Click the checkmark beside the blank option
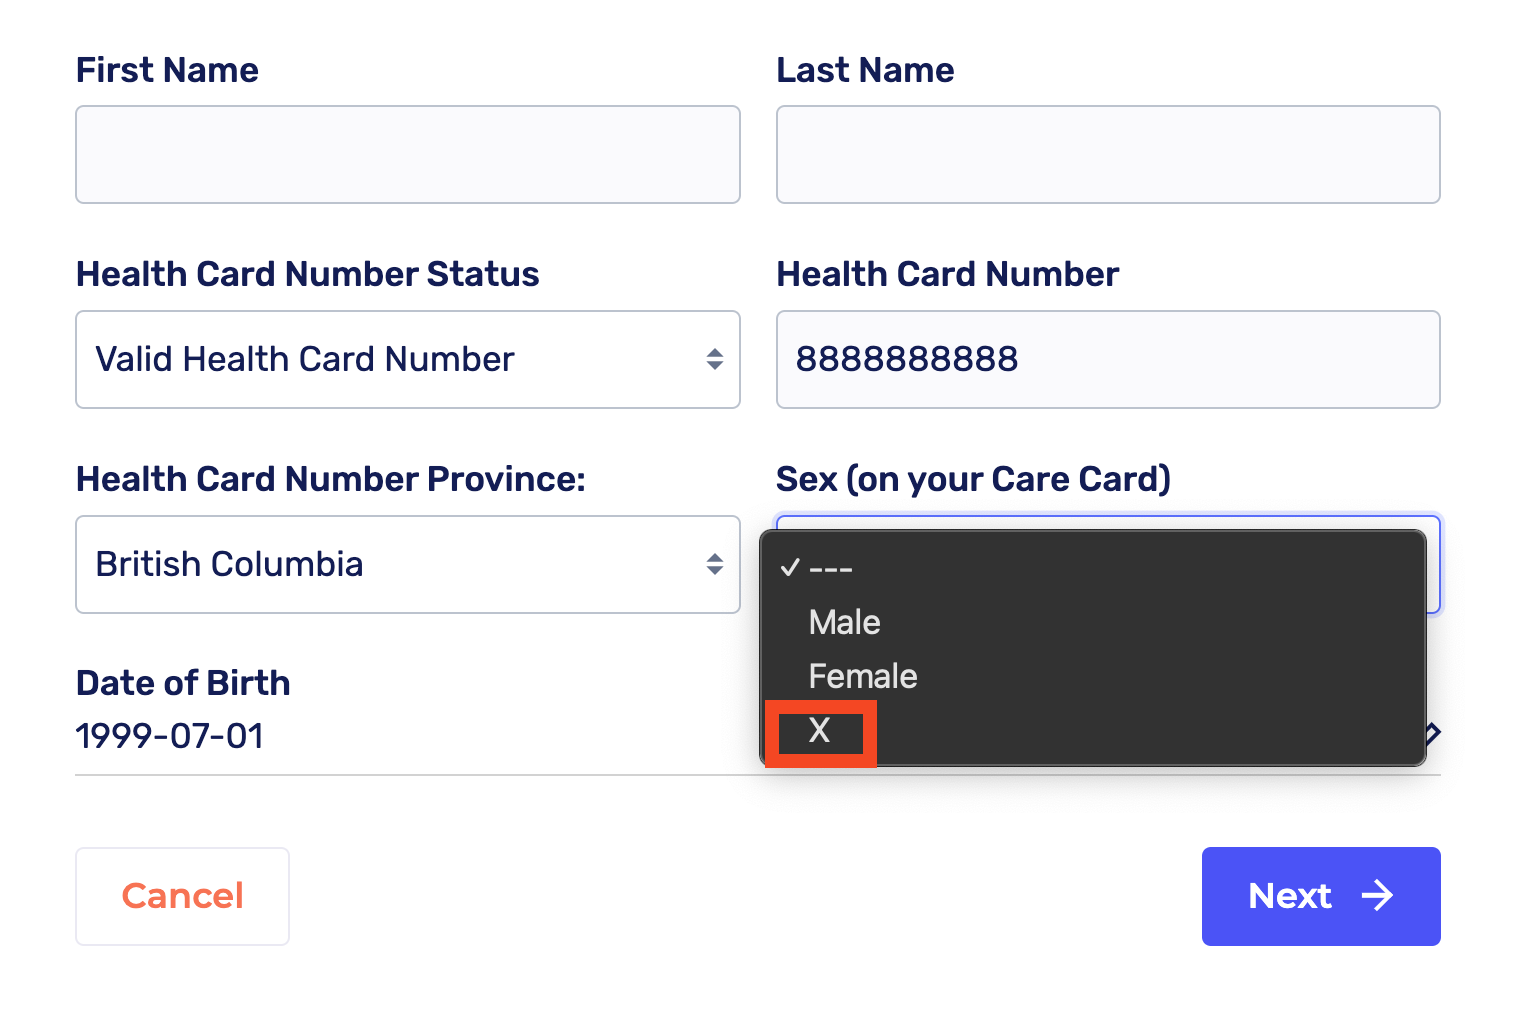This screenshot has height=1030, width=1528. tap(790, 568)
